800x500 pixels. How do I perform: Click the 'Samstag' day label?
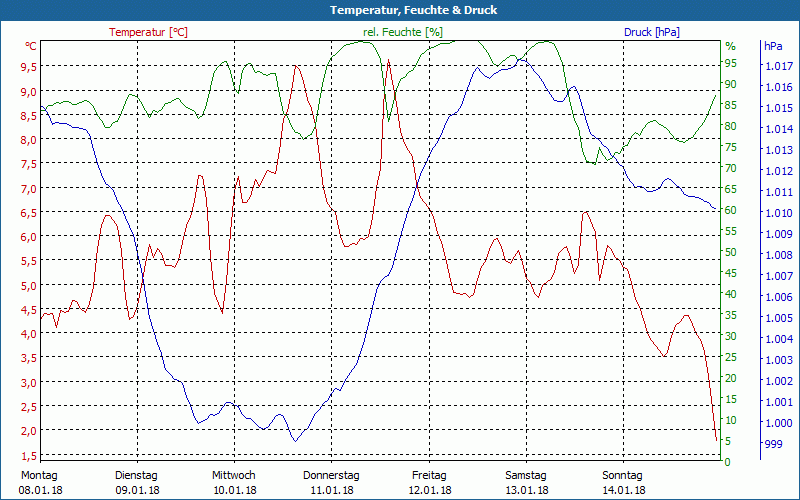point(526,476)
